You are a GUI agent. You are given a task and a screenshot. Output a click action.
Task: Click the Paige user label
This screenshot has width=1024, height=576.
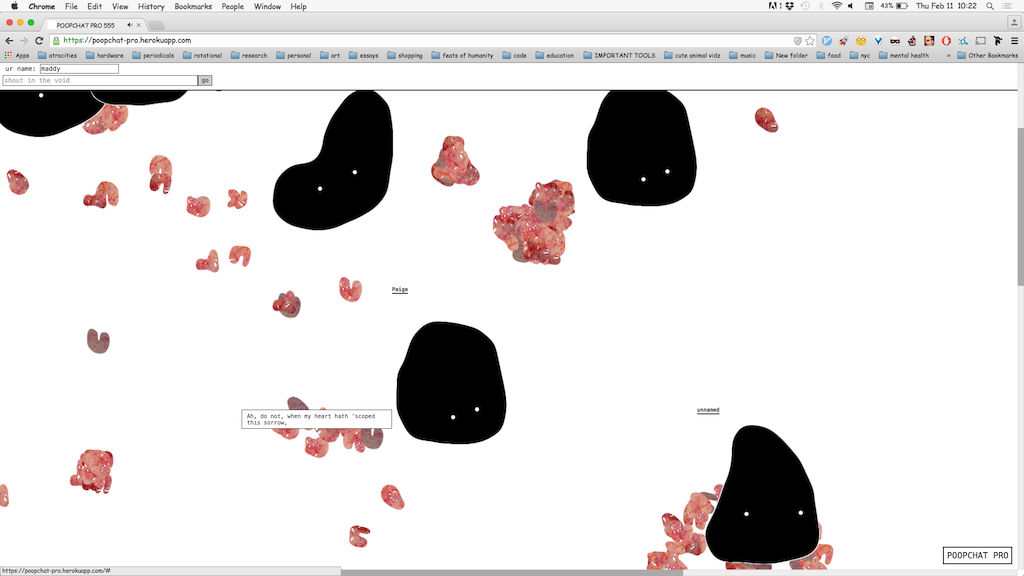[399, 290]
